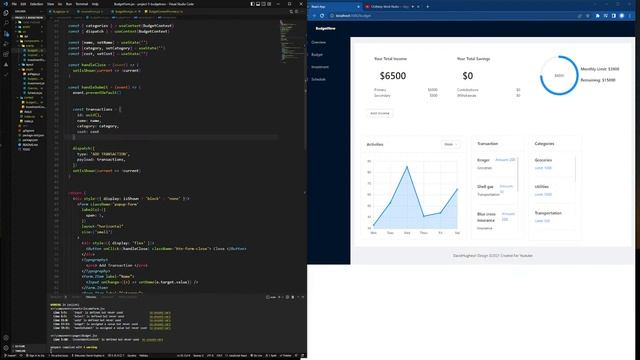
Task: Collapse the pages folder in Explorer
Action: (30, 69)
